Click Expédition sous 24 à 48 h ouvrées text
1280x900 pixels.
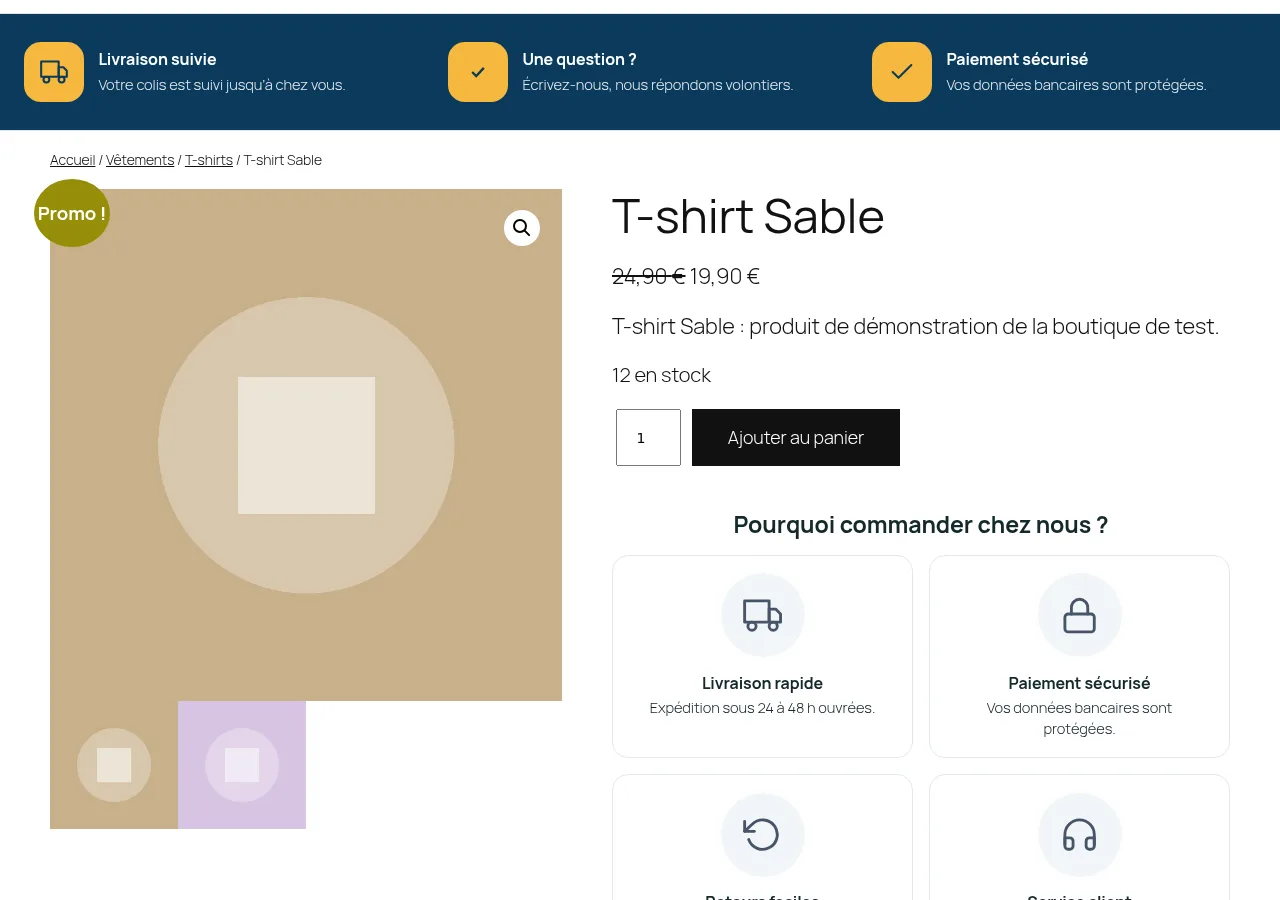click(763, 708)
